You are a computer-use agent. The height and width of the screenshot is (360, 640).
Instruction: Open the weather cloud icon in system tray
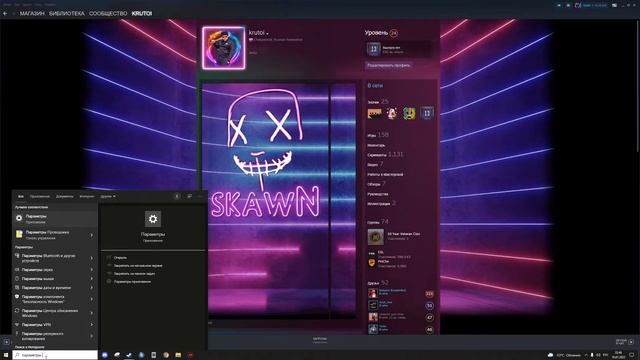tap(550, 355)
